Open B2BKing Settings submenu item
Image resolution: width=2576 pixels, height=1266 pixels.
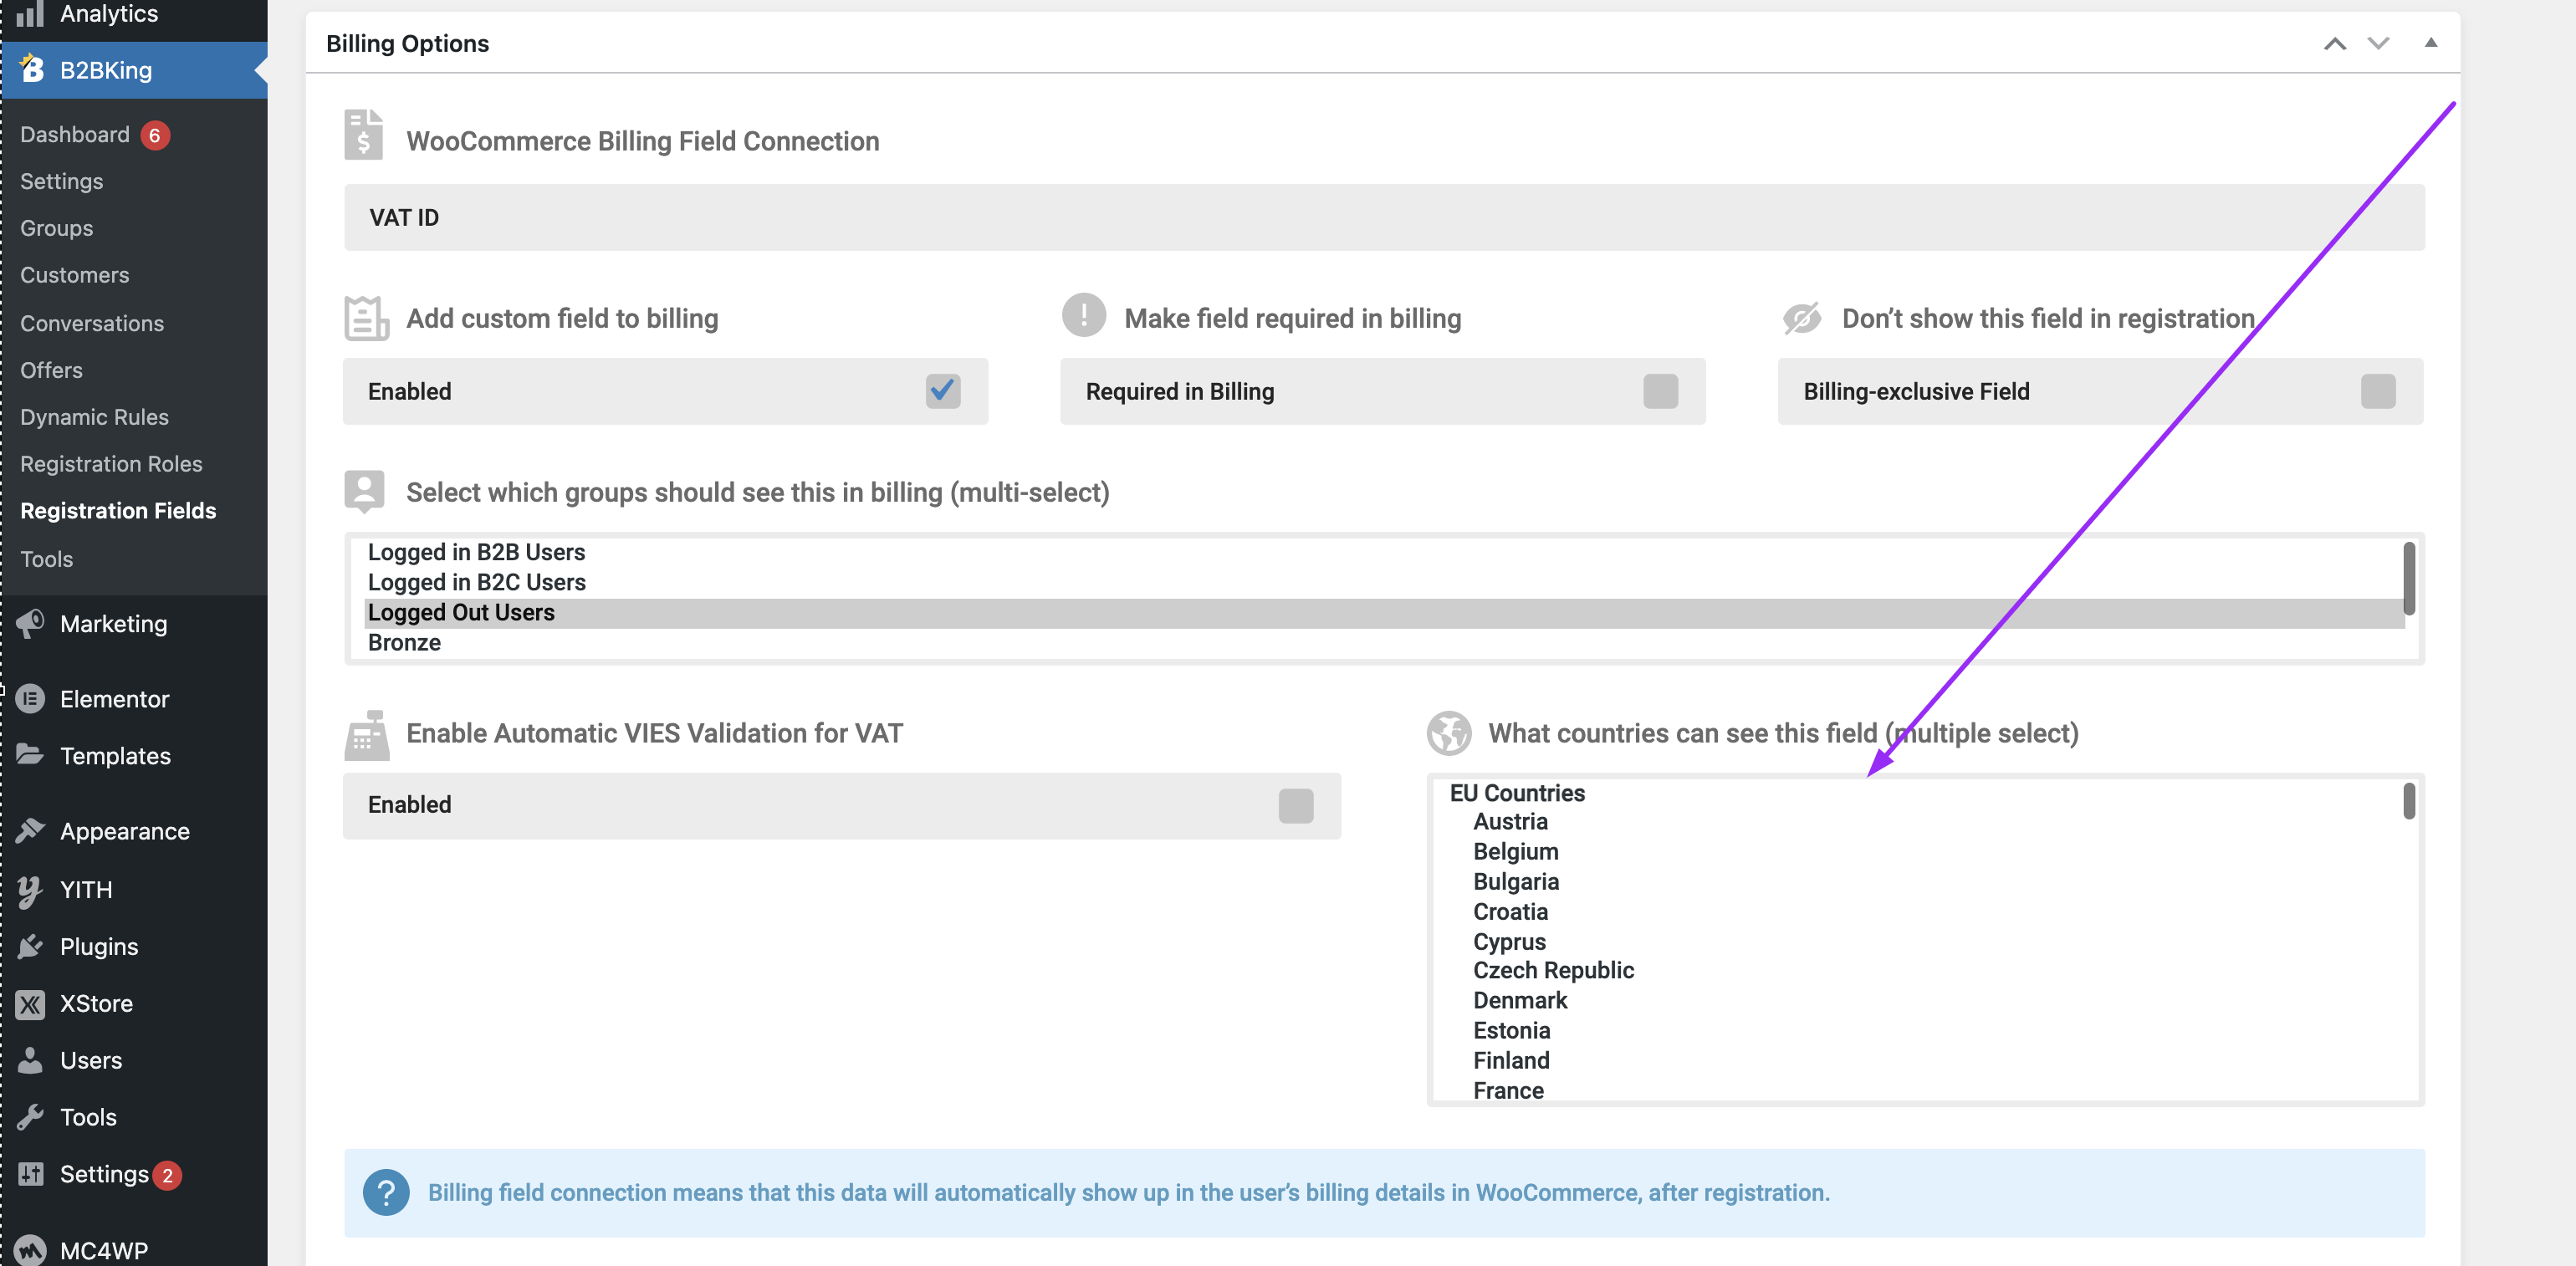click(61, 181)
